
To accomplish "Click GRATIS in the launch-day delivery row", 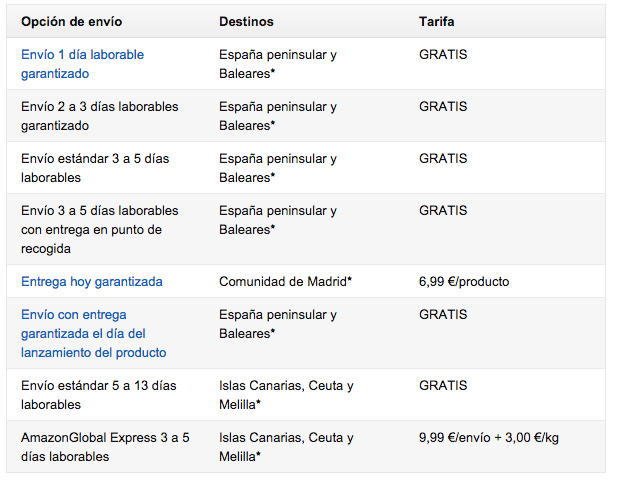I will click(443, 313).
